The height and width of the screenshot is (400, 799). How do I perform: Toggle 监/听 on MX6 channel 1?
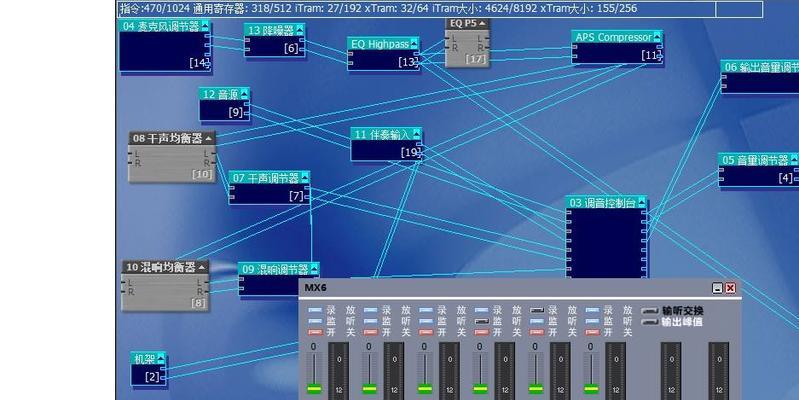click(315, 321)
